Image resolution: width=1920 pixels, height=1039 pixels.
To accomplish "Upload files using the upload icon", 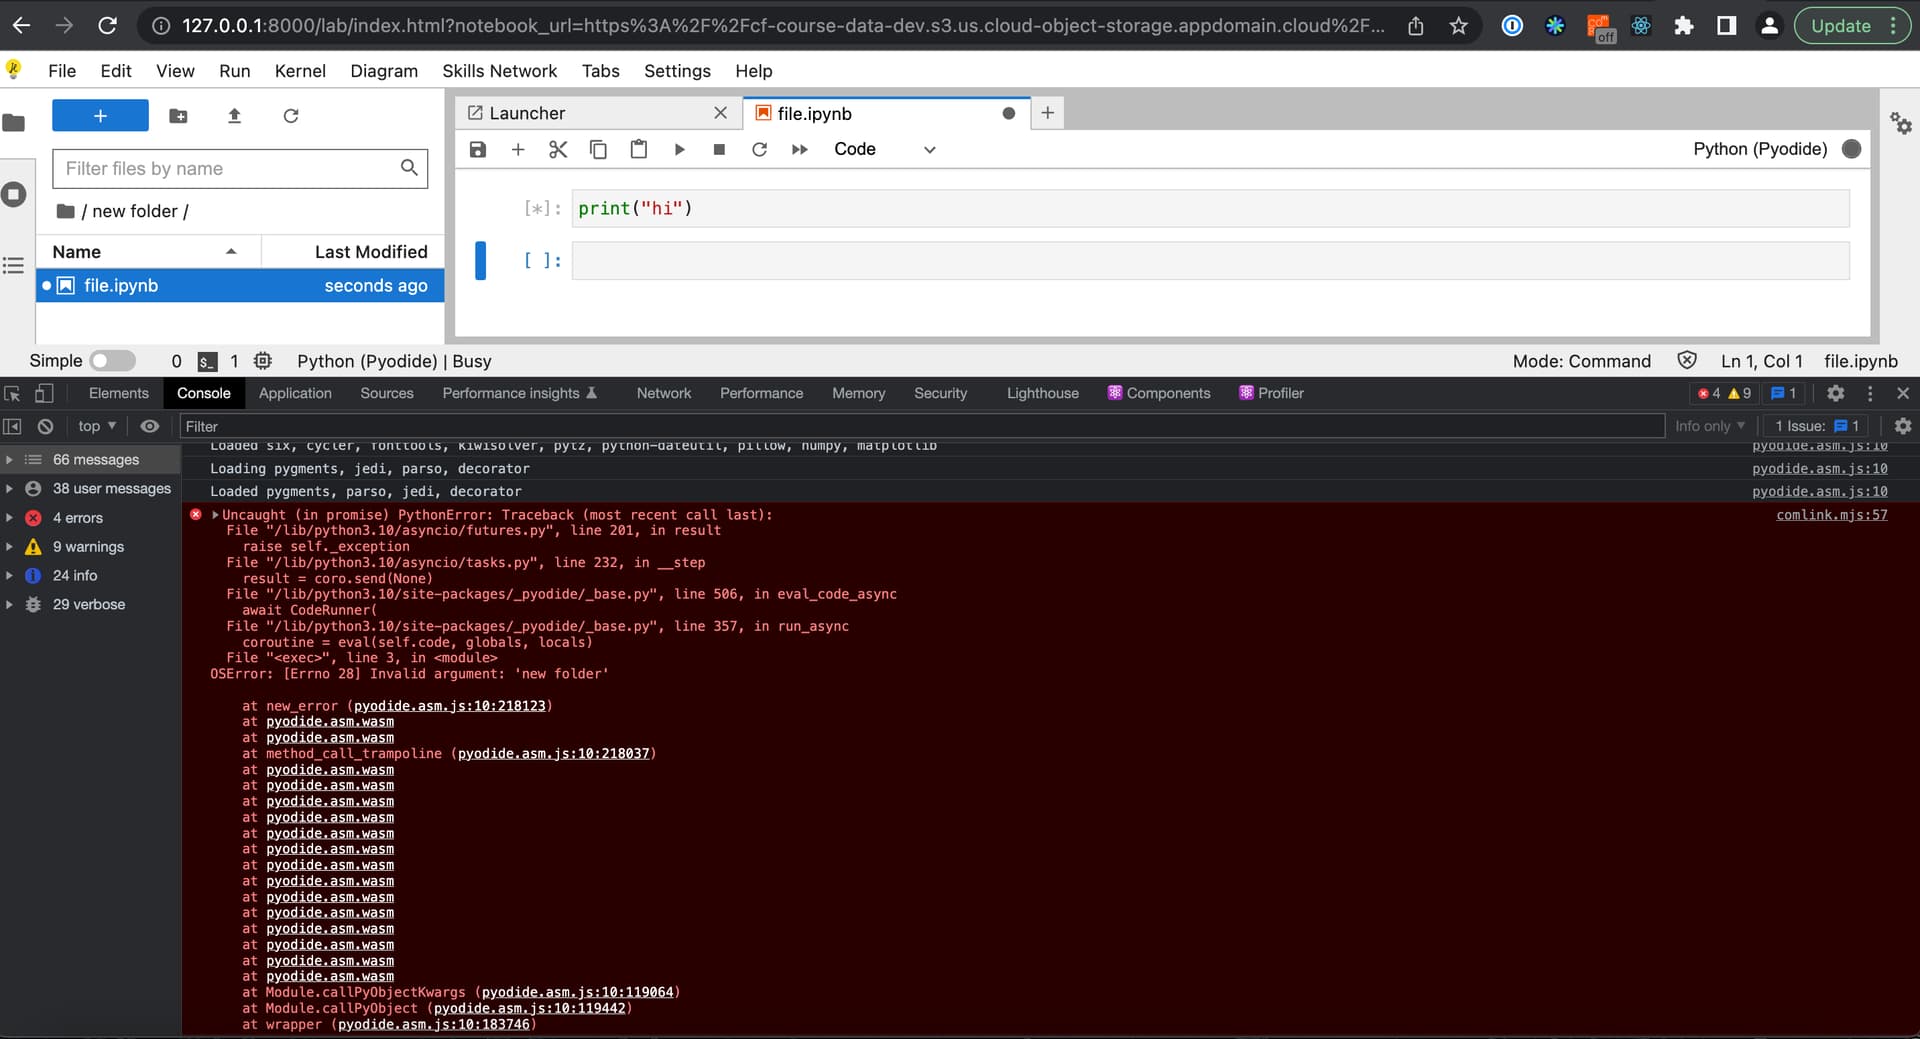I will tap(234, 116).
